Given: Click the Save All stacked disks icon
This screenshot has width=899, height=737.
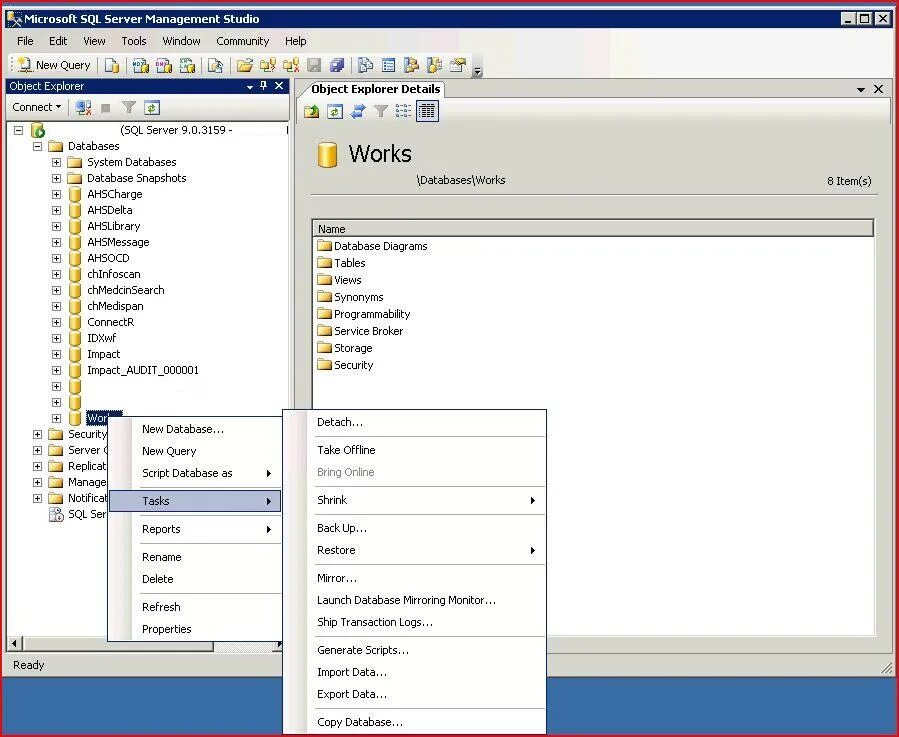Looking at the screenshot, I should tap(337, 65).
